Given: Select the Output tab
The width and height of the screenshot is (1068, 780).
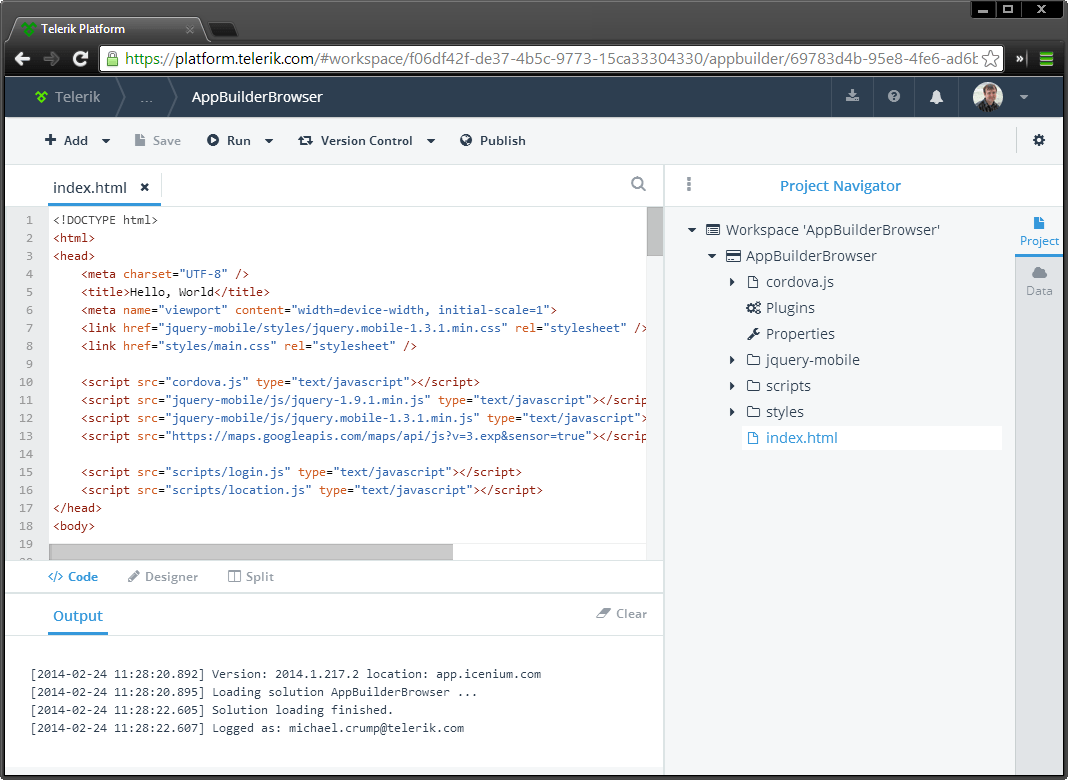Looking at the screenshot, I should 78,616.
